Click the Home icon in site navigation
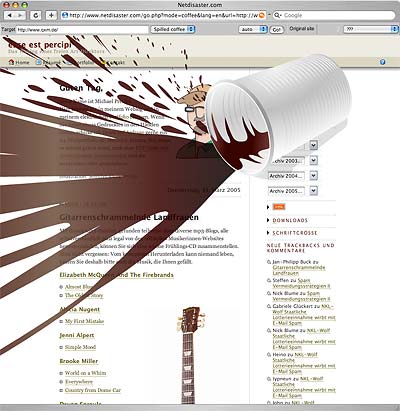 coord(11,62)
